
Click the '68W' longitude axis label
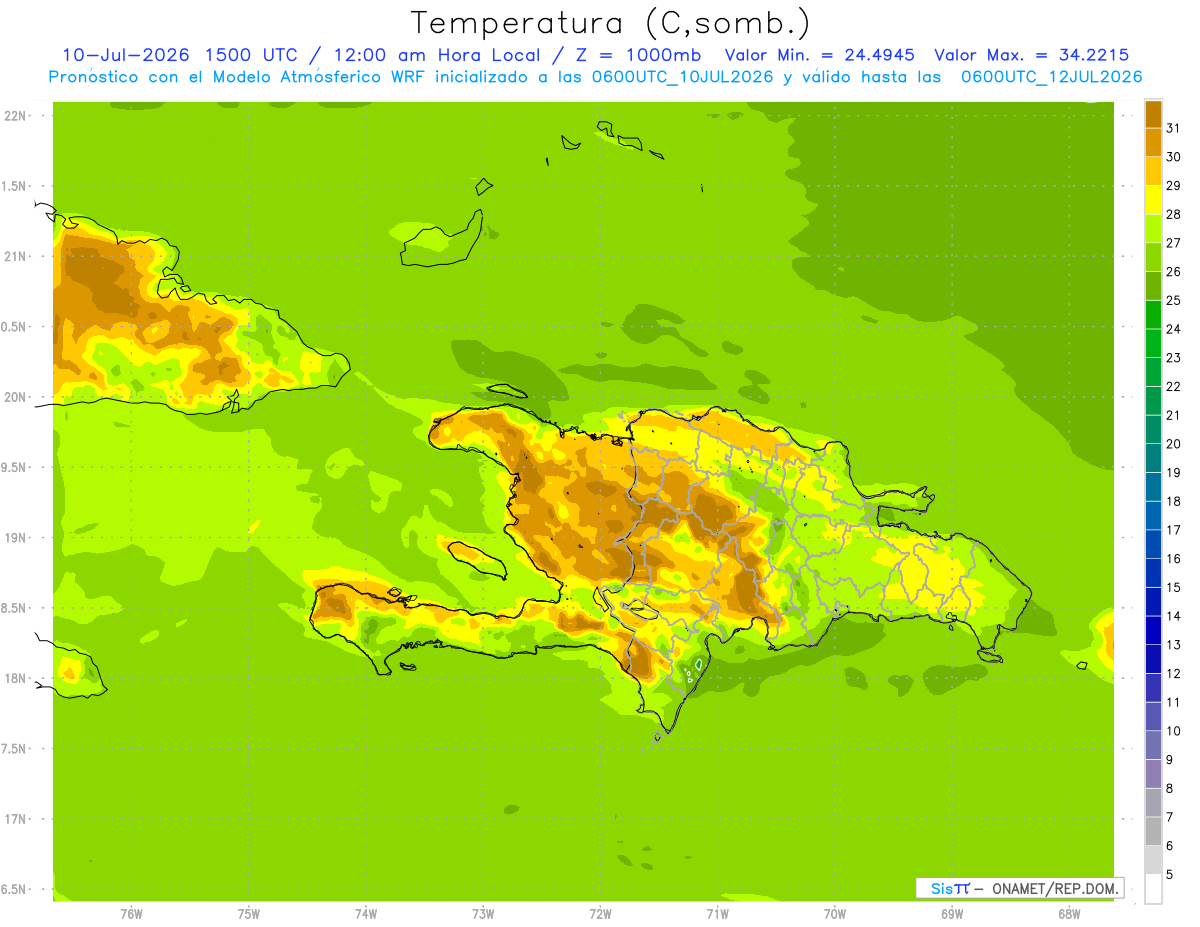1069,914
